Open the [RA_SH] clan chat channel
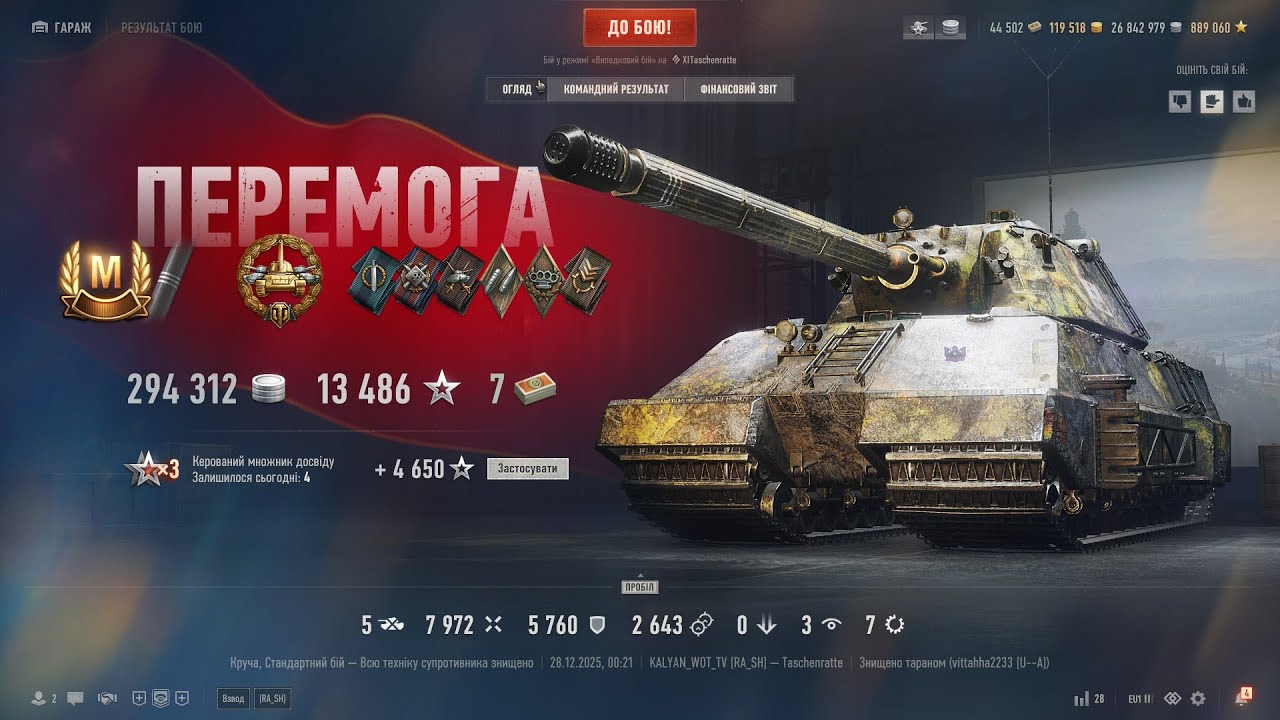This screenshot has width=1280, height=720. tap(271, 698)
